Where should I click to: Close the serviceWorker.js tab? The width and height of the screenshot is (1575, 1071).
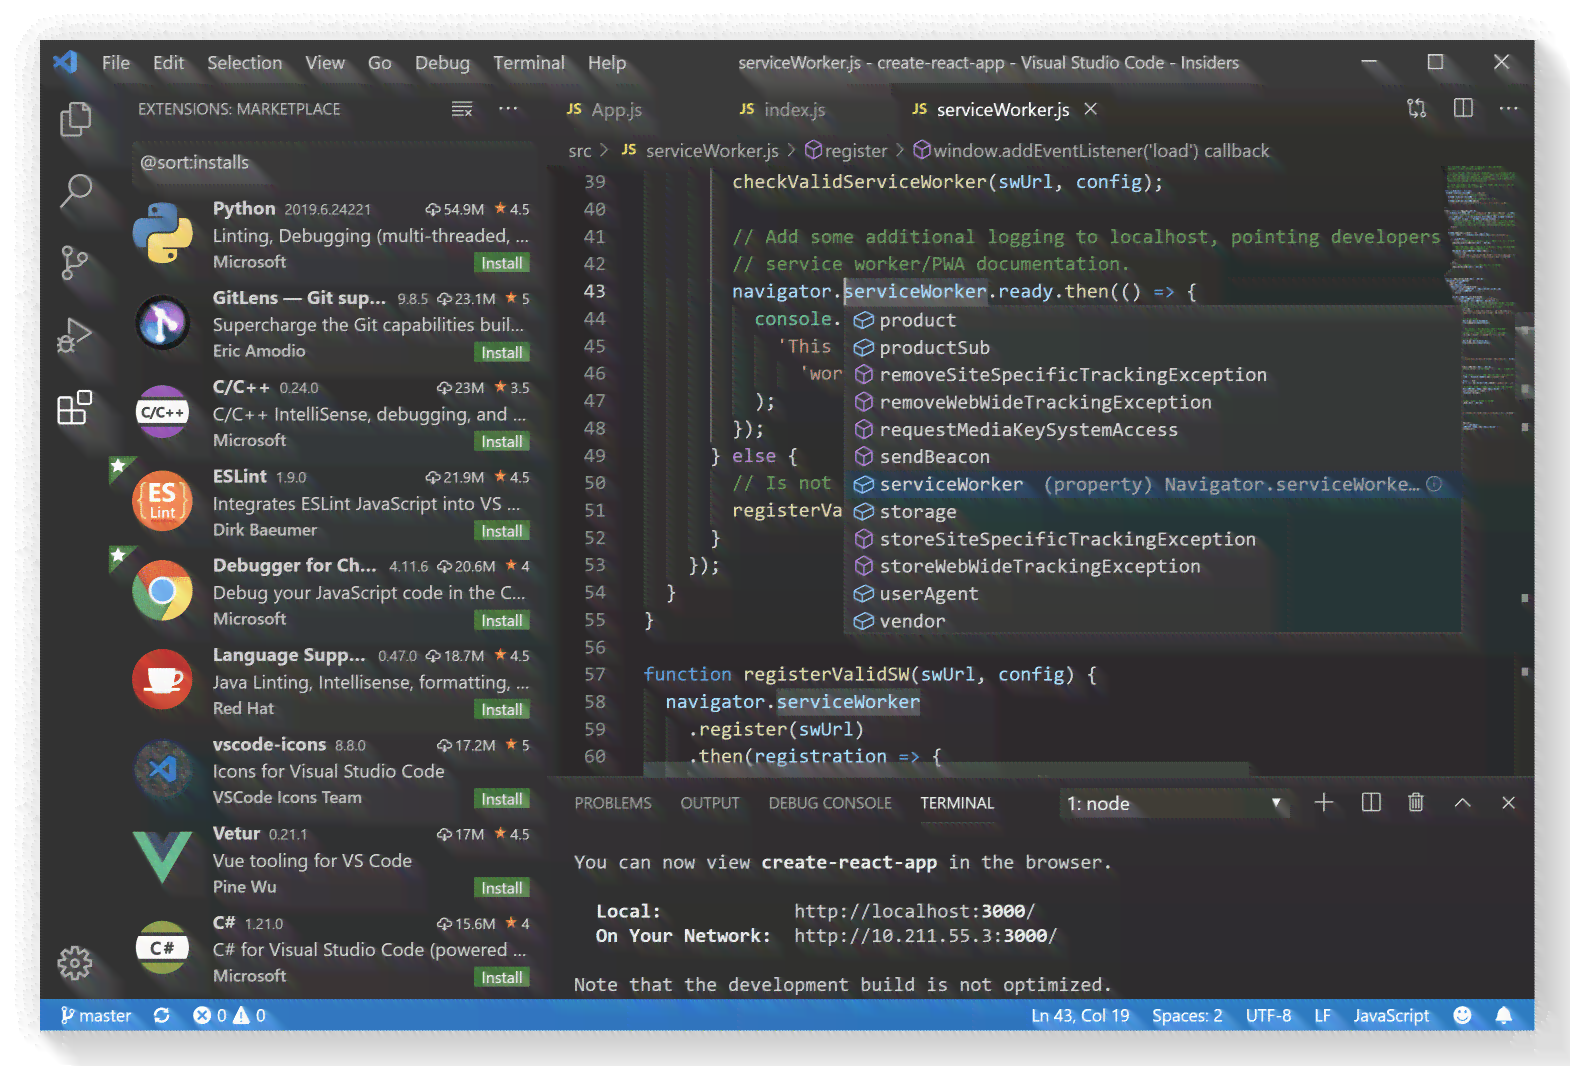(x=1091, y=109)
